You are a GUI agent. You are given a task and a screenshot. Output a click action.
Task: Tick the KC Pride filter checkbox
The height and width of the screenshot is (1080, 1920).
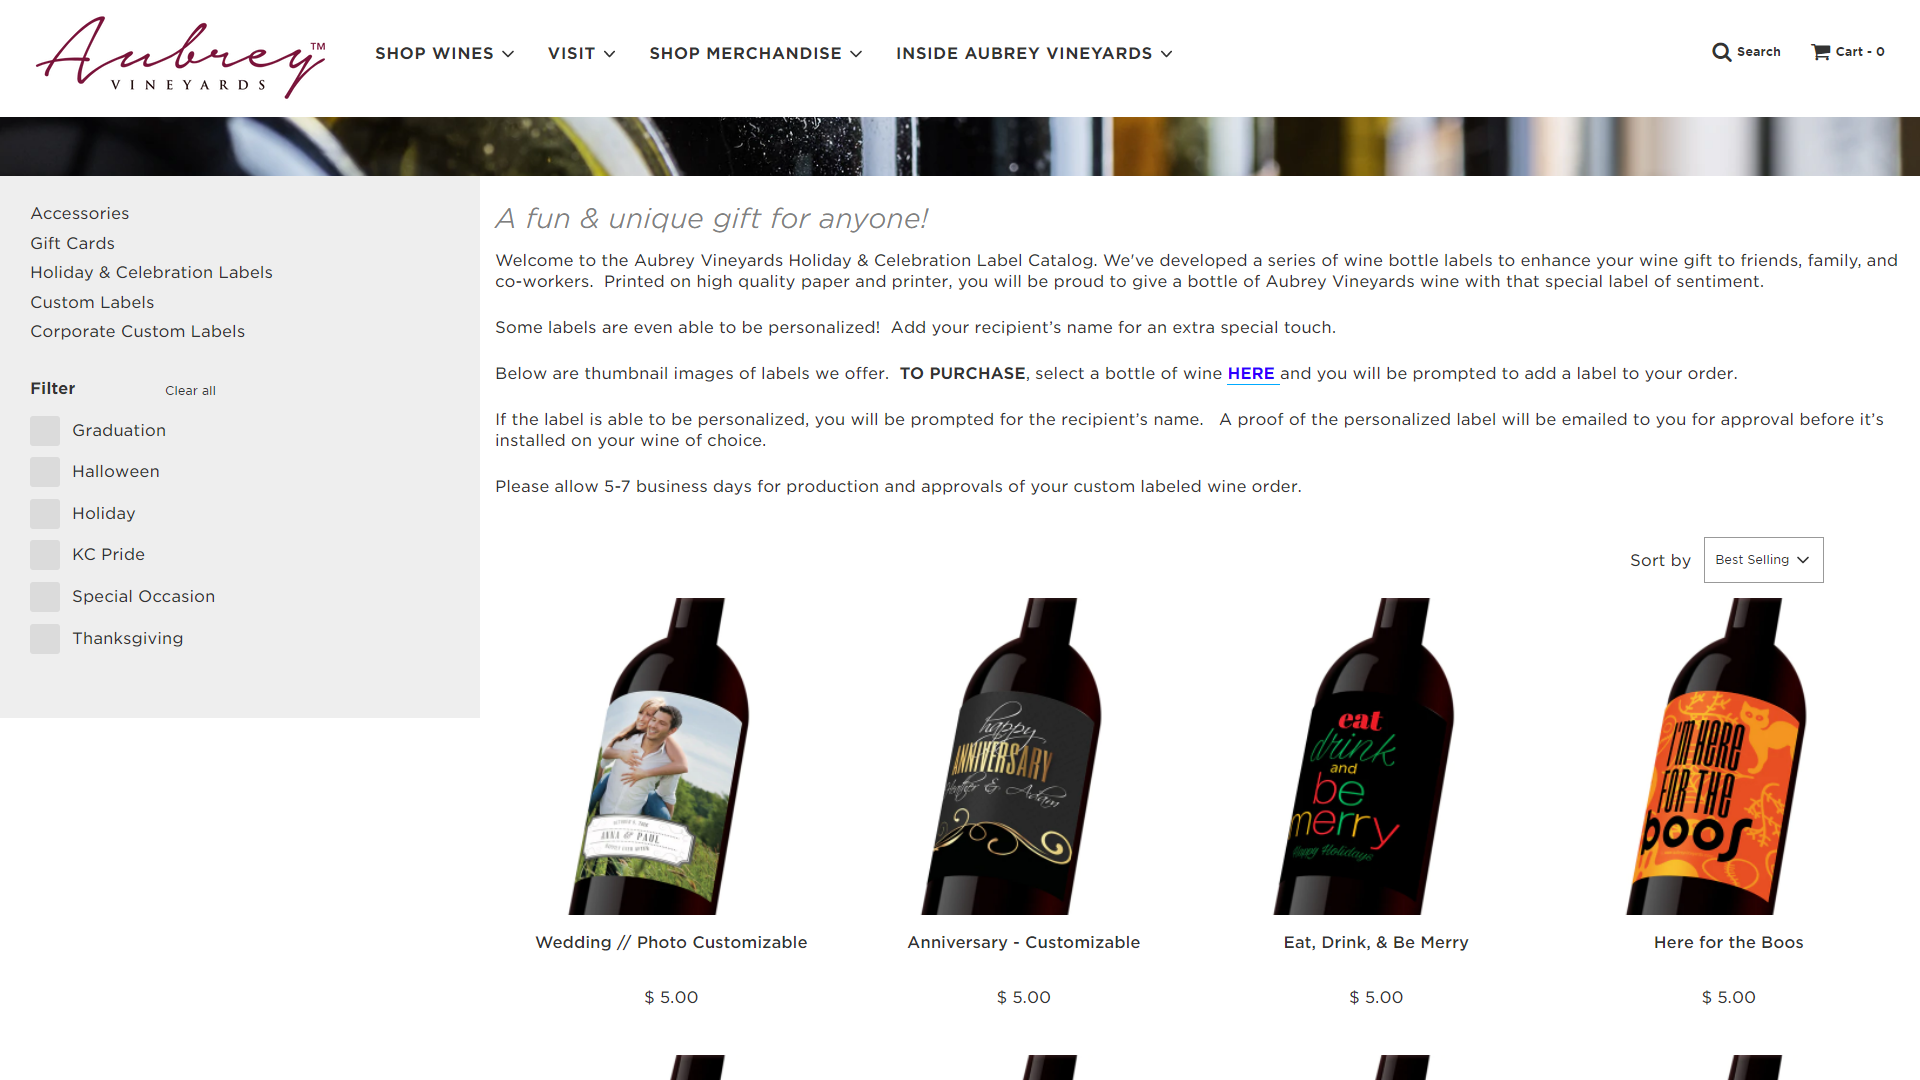coord(45,555)
